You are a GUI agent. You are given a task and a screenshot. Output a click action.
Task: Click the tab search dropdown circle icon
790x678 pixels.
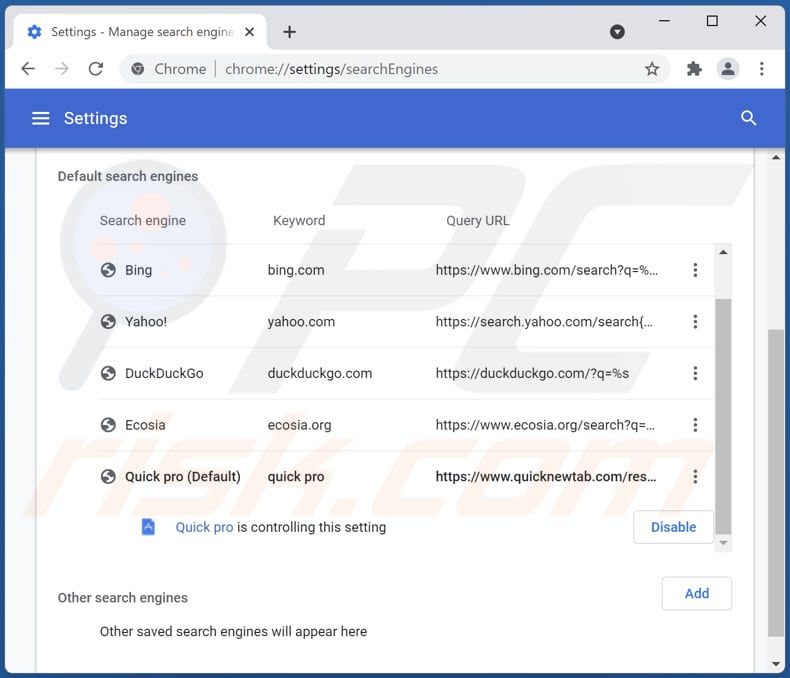(617, 32)
